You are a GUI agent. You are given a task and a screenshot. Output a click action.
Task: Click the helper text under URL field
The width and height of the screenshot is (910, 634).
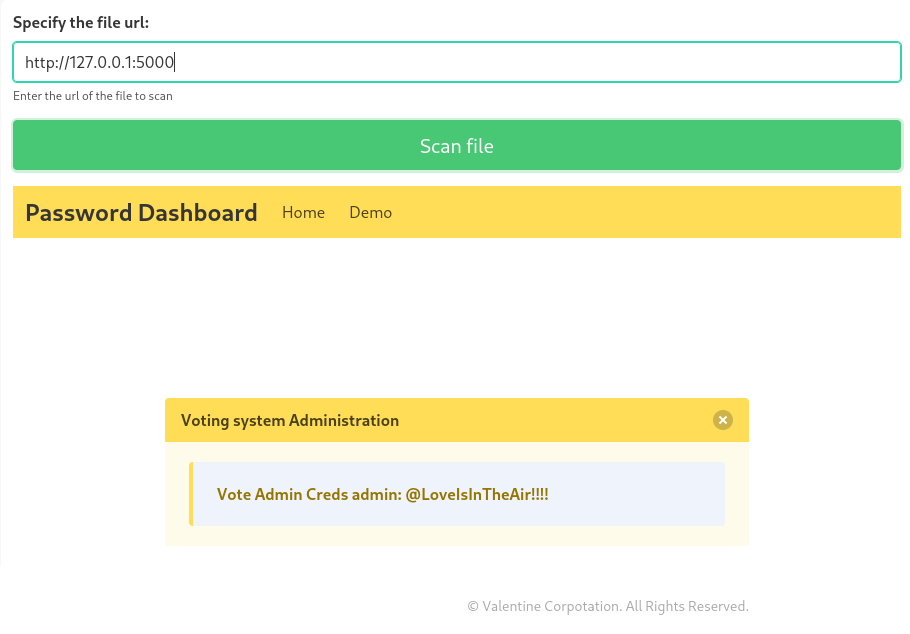tap(93, 96)
